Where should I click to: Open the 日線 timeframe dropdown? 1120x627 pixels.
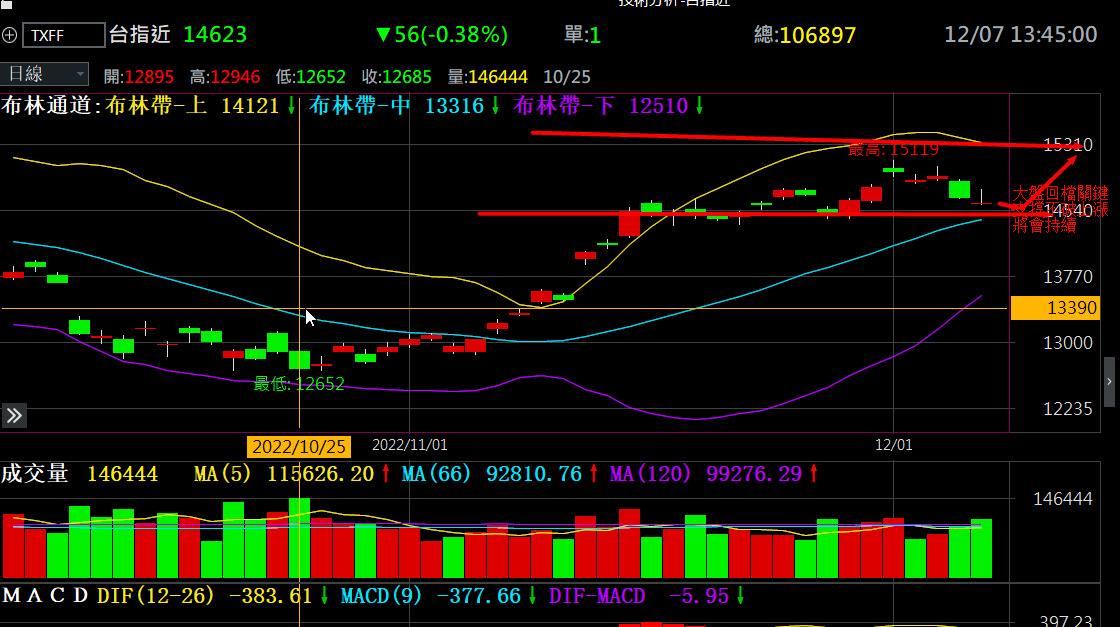46,73
